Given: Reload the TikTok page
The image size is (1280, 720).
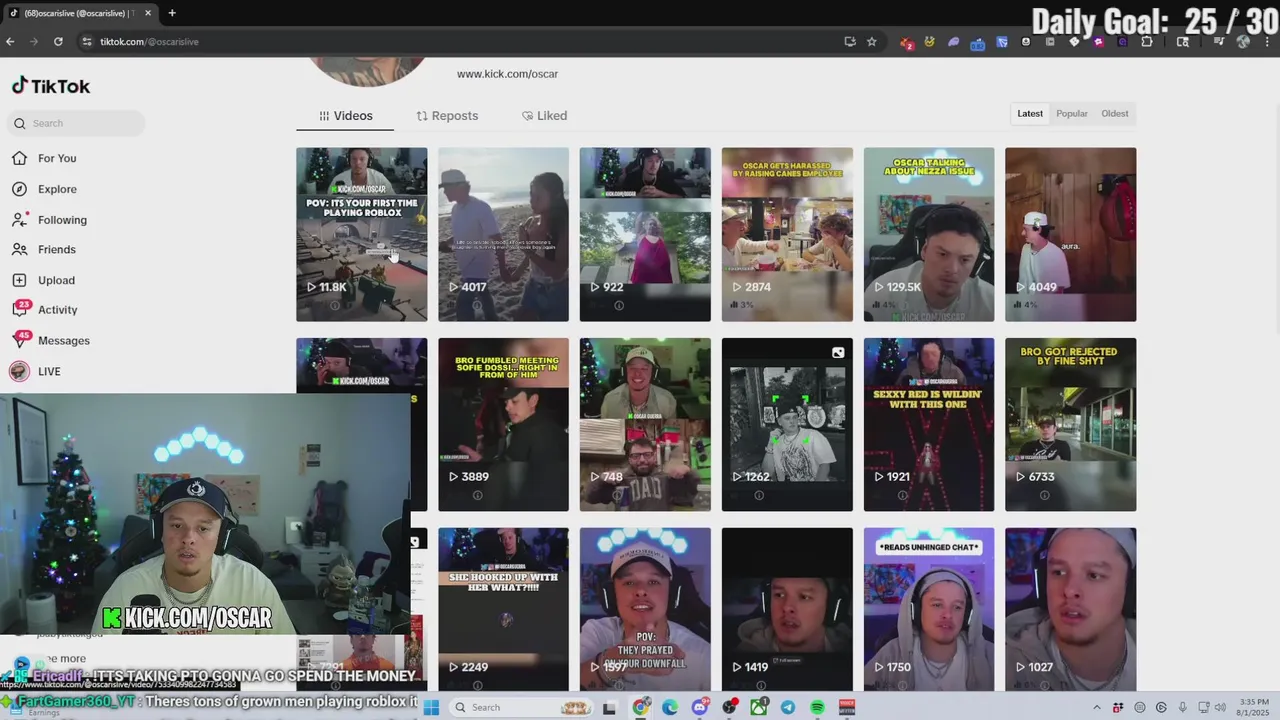Looking at the screenshot, I should click(58, 41).
